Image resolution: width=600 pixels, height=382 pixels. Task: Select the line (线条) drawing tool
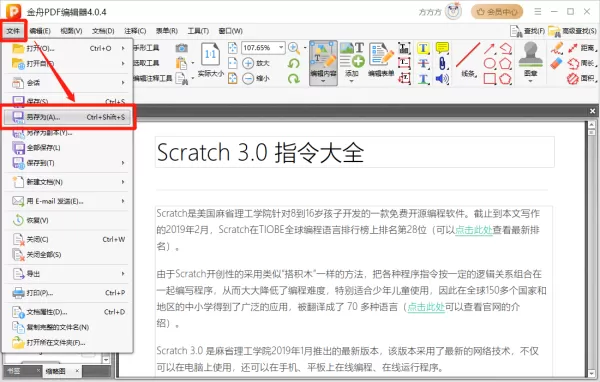tap(468, 60)
